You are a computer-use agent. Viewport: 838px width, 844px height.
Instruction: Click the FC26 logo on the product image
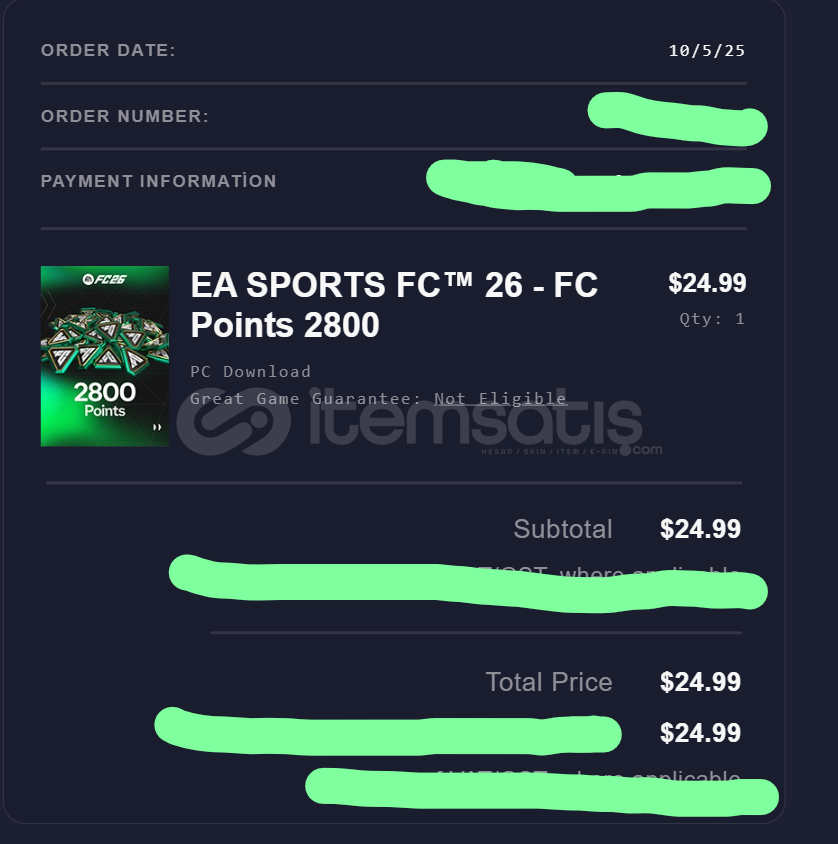tap(104, 279)
